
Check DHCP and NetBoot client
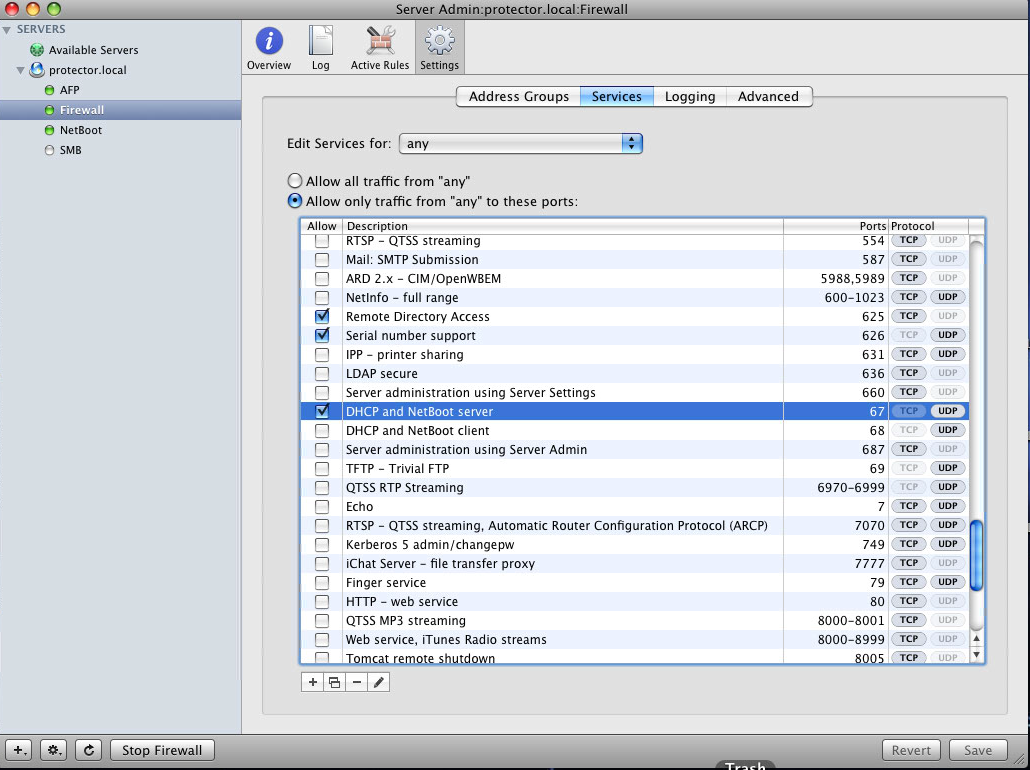pyautogui.click(x=322, y=430)
